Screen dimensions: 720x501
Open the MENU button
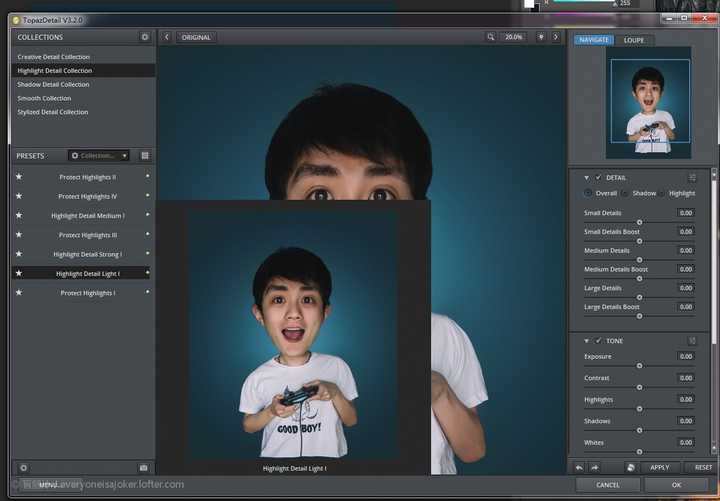(48, 485)
